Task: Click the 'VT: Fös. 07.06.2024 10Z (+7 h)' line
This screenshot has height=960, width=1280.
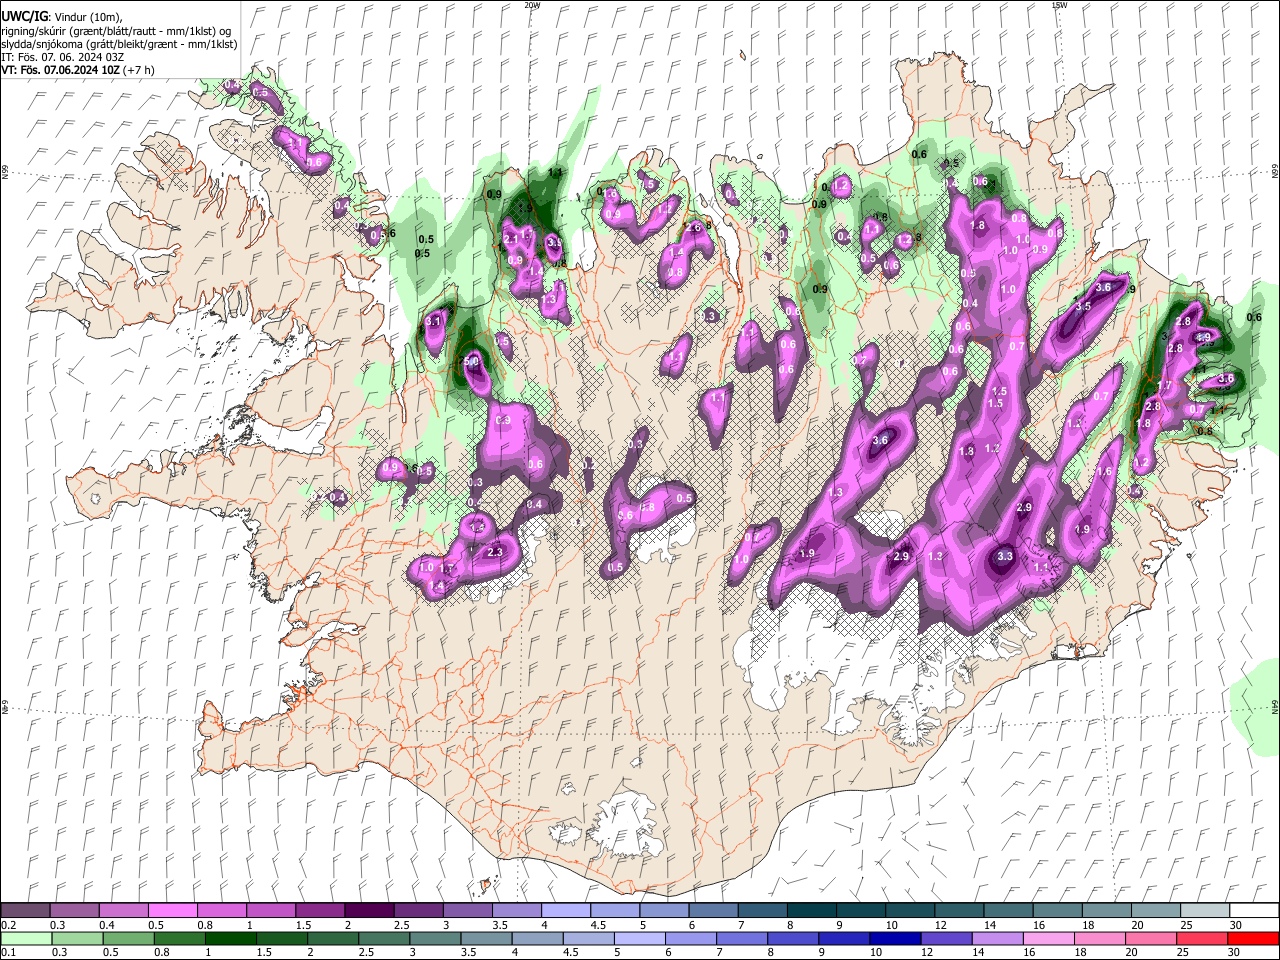Action: click(80, 70)
